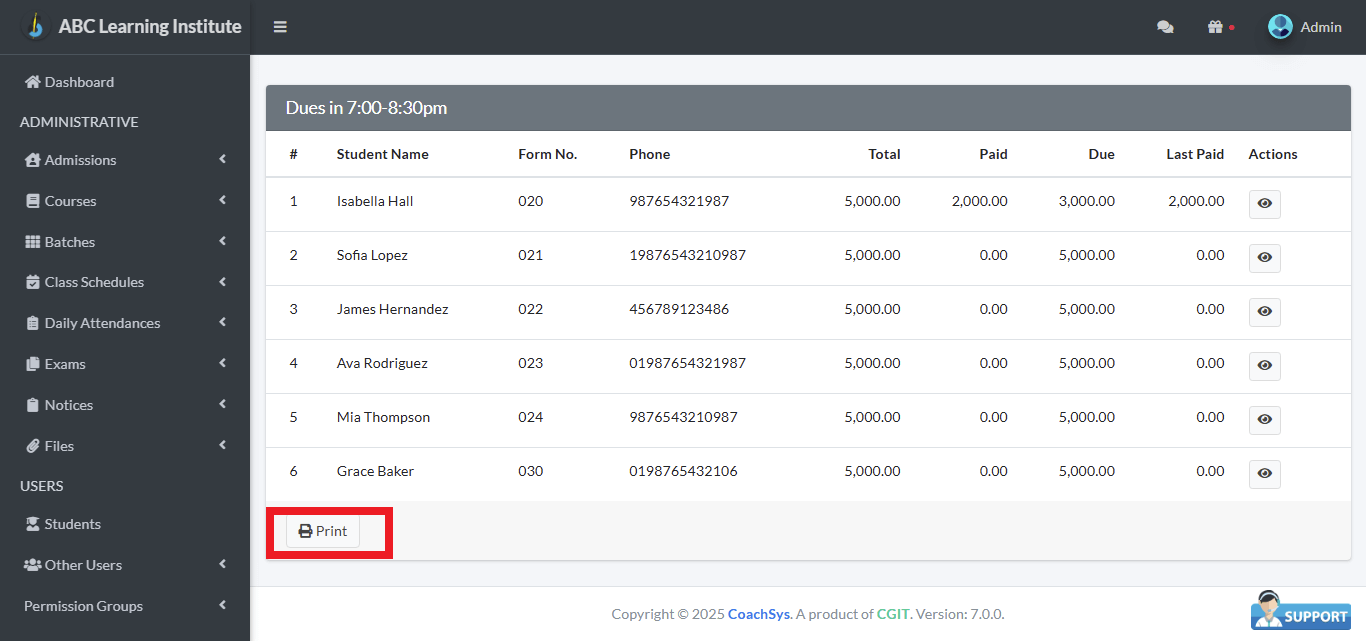
Task: Open the chat messages icon in top bar
Action: (1165, 27)
